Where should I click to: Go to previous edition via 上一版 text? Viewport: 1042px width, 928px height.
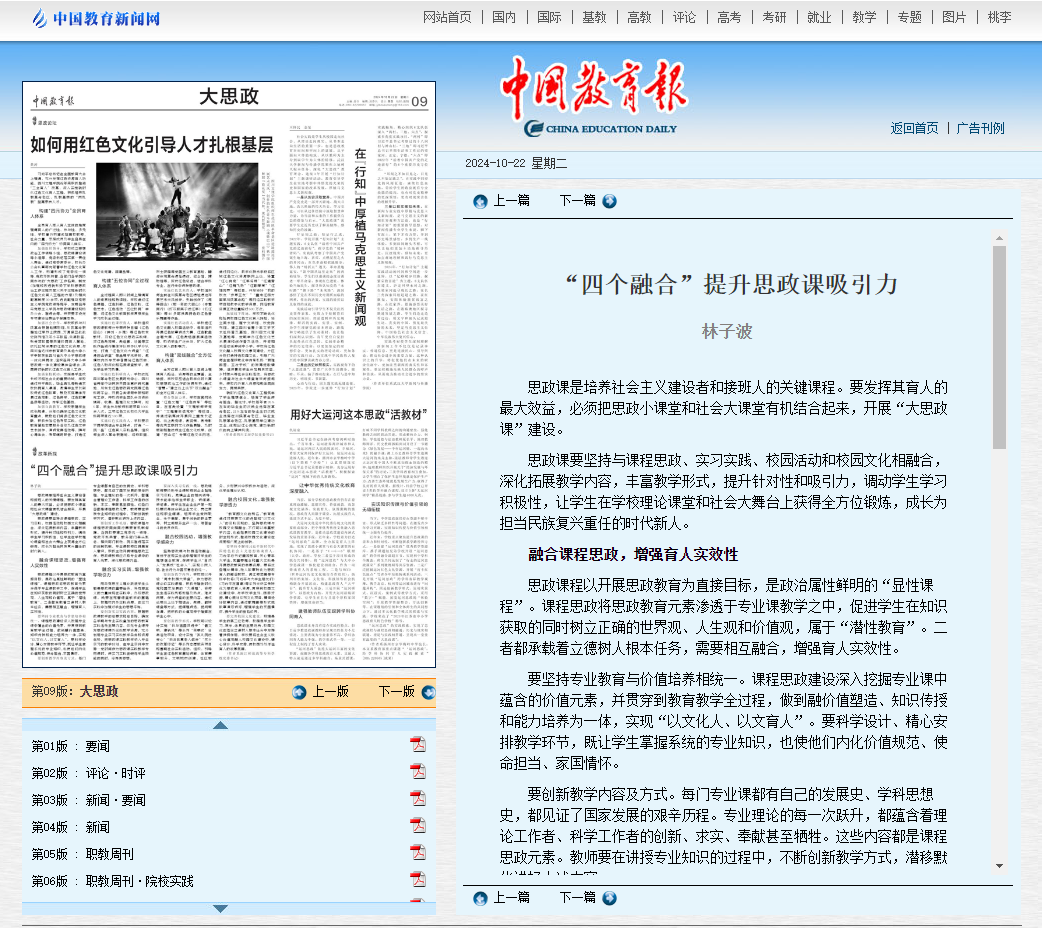tap(331, 692)
